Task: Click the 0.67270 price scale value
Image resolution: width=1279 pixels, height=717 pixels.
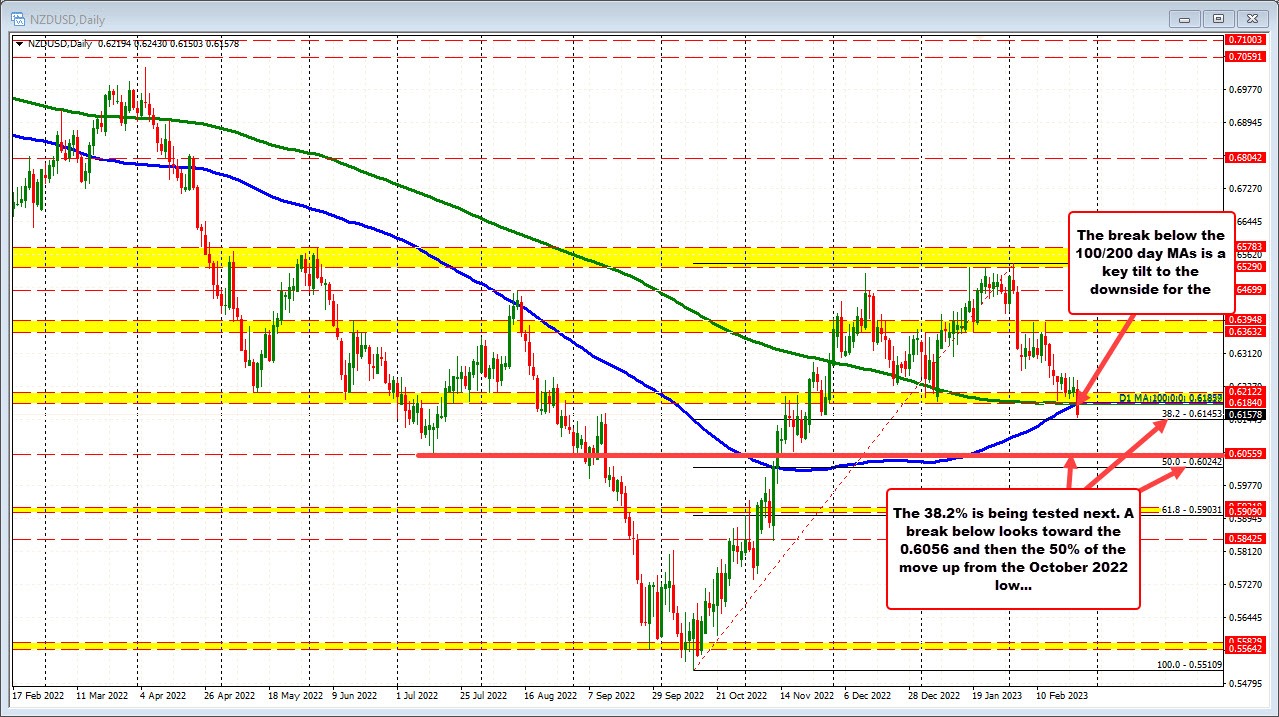Action: (x=1246, y=189)
